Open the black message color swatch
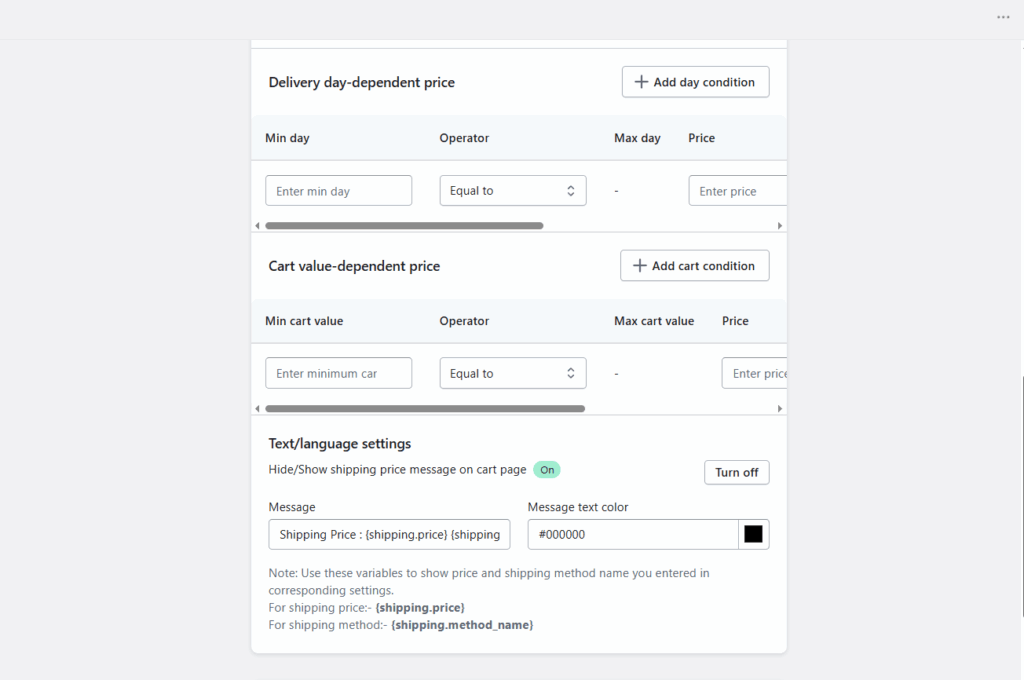 (753, 534)
